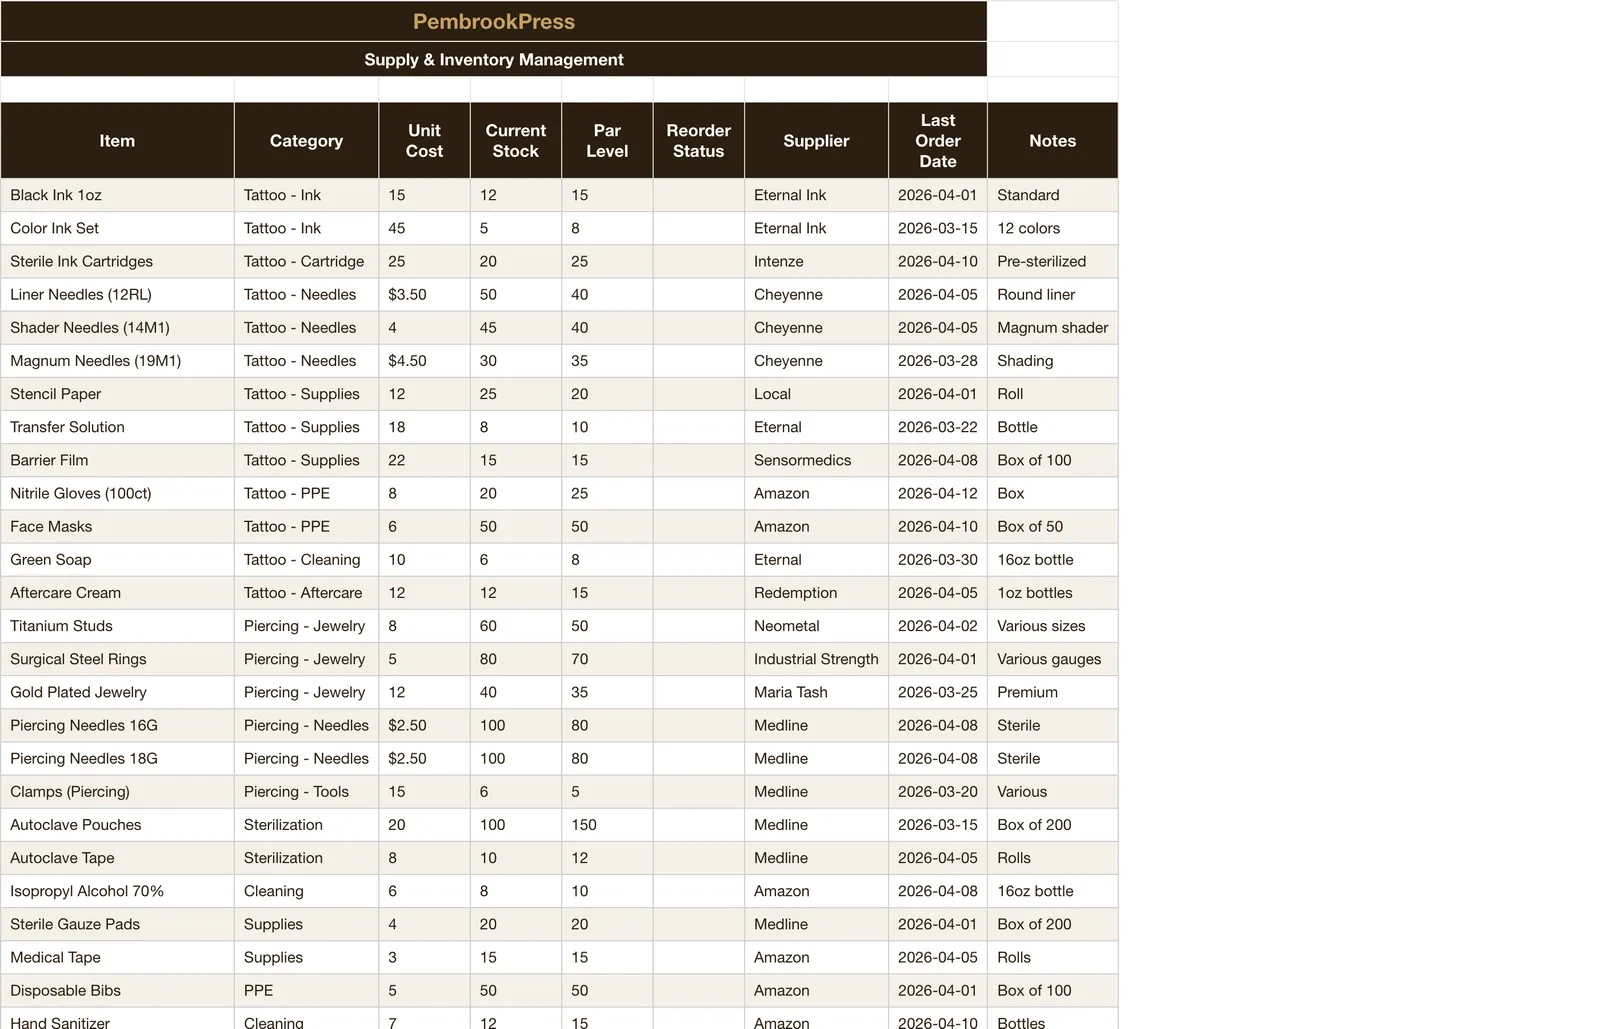Select the Last Order Date header cell
The height and width of the screenshot is (1029, 1600).
click(x=937, y=141)
